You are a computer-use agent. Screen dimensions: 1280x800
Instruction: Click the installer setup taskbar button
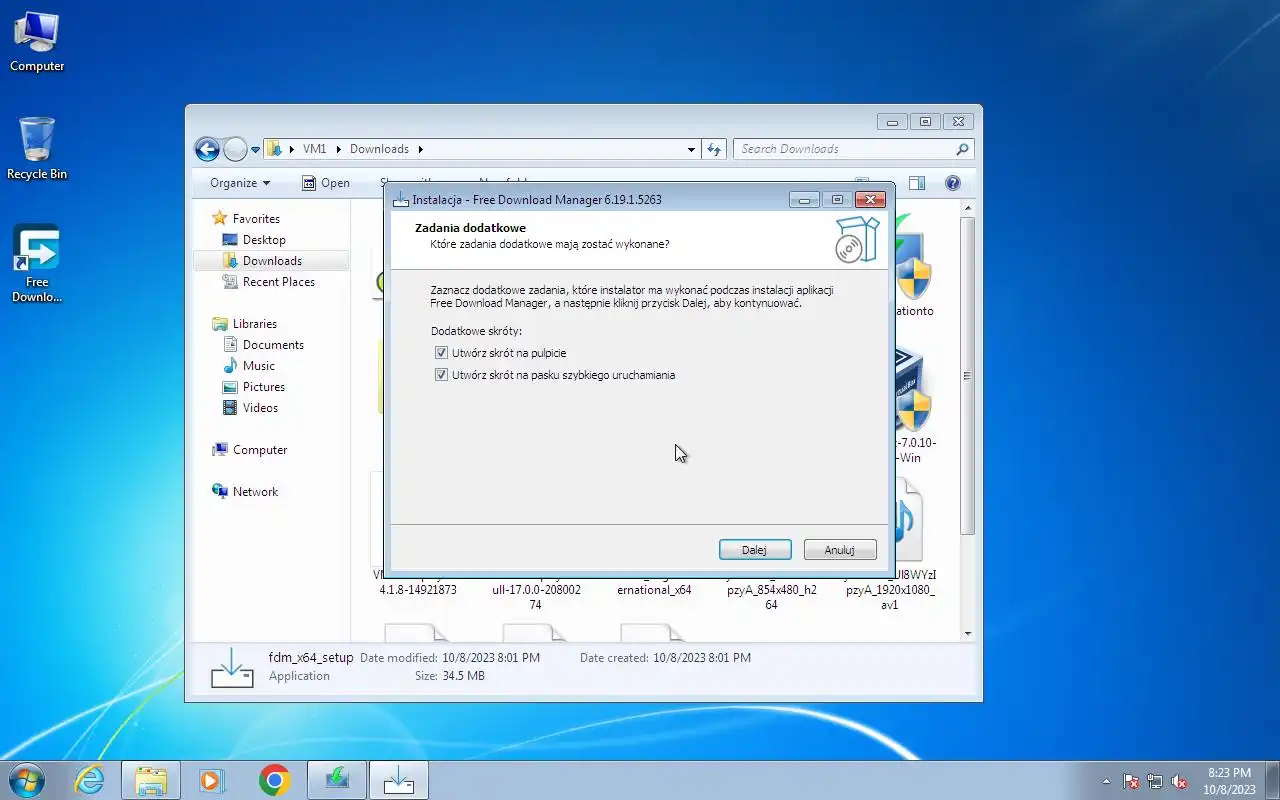[399, 780]
